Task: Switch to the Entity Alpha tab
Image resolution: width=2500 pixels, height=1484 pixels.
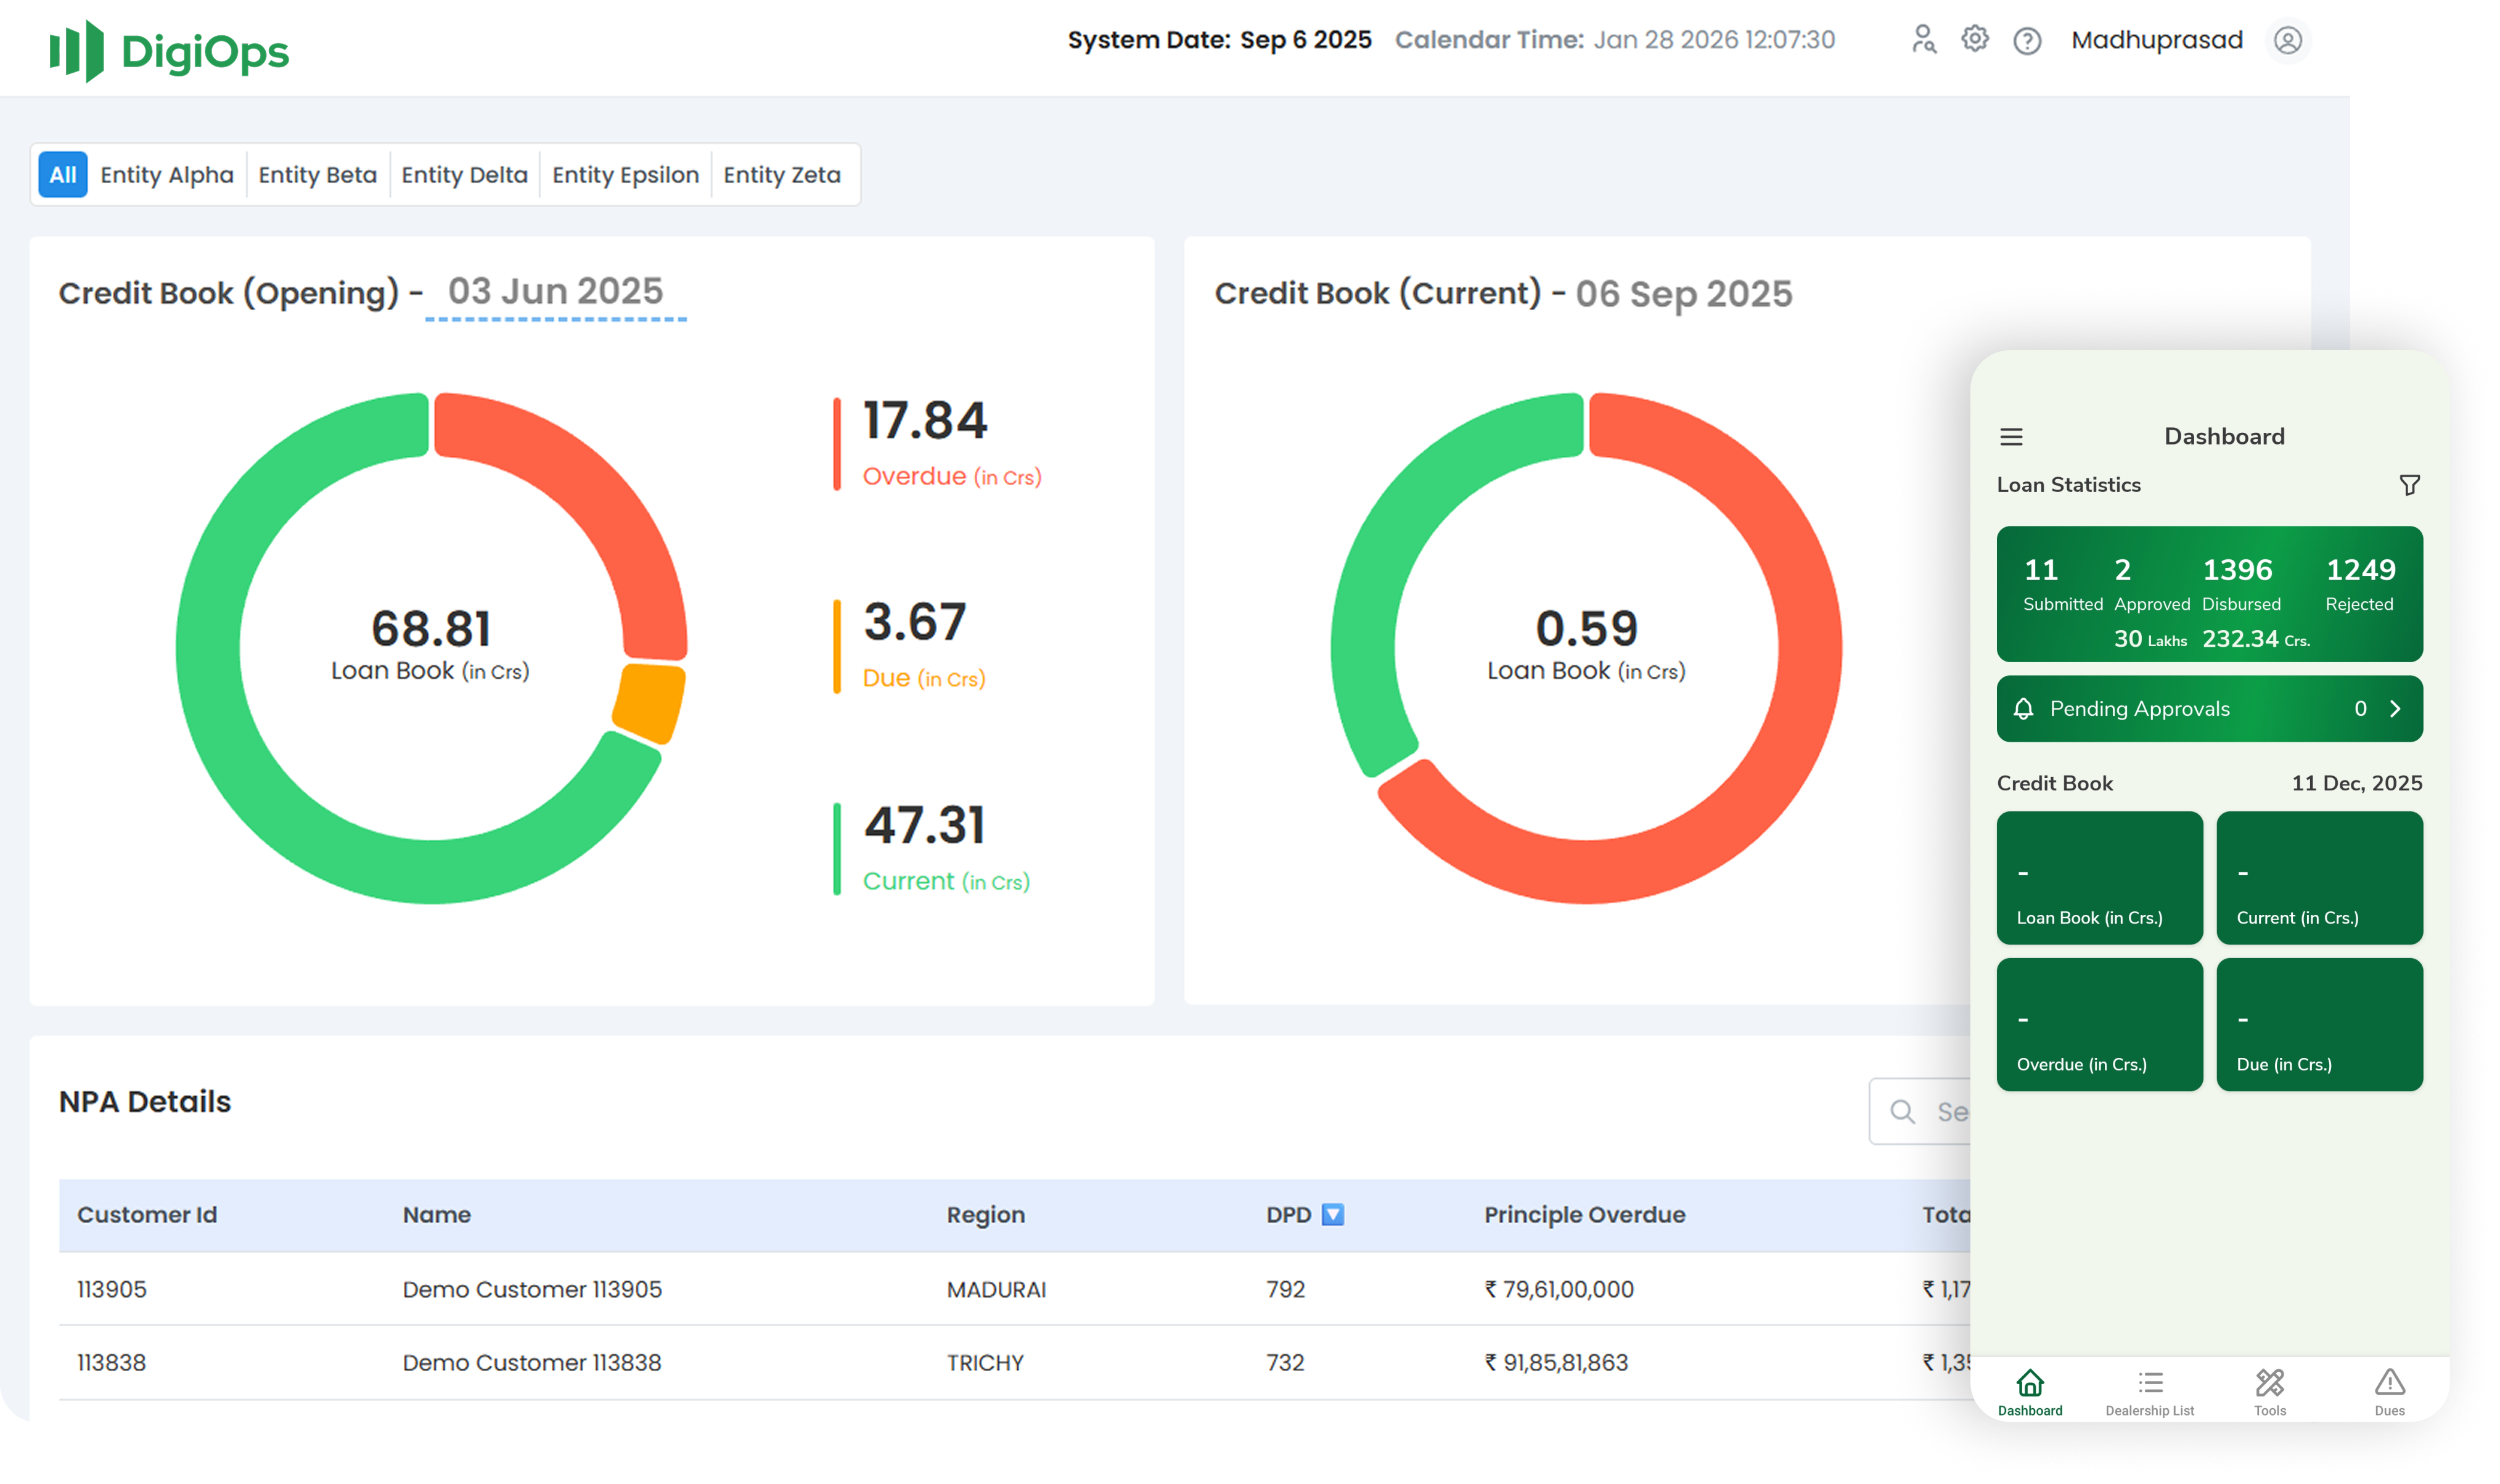Action: [166, 174]
